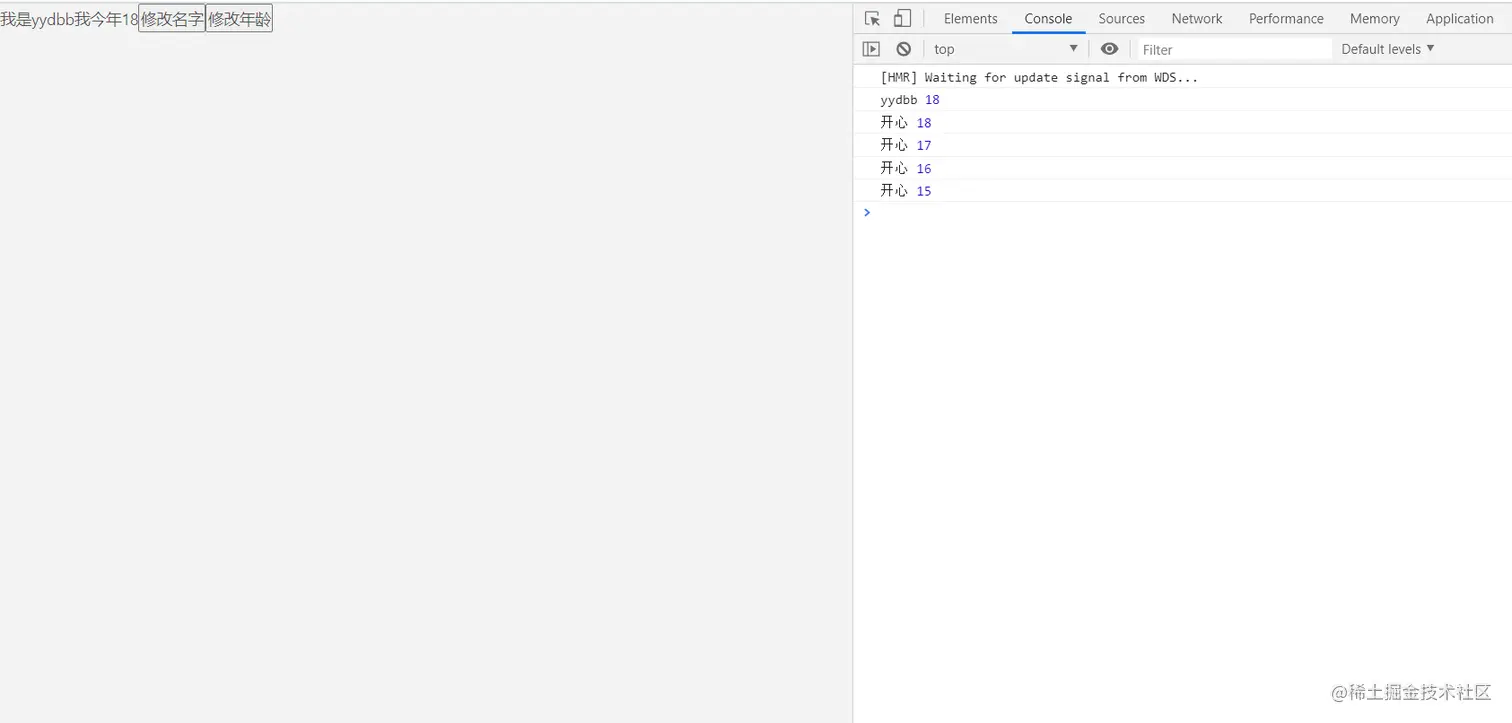The height and width of the screenshot is (723, 1512).
Task: Click the 修改名字 button
Action: pyautogui.click(x=172, y=19)
